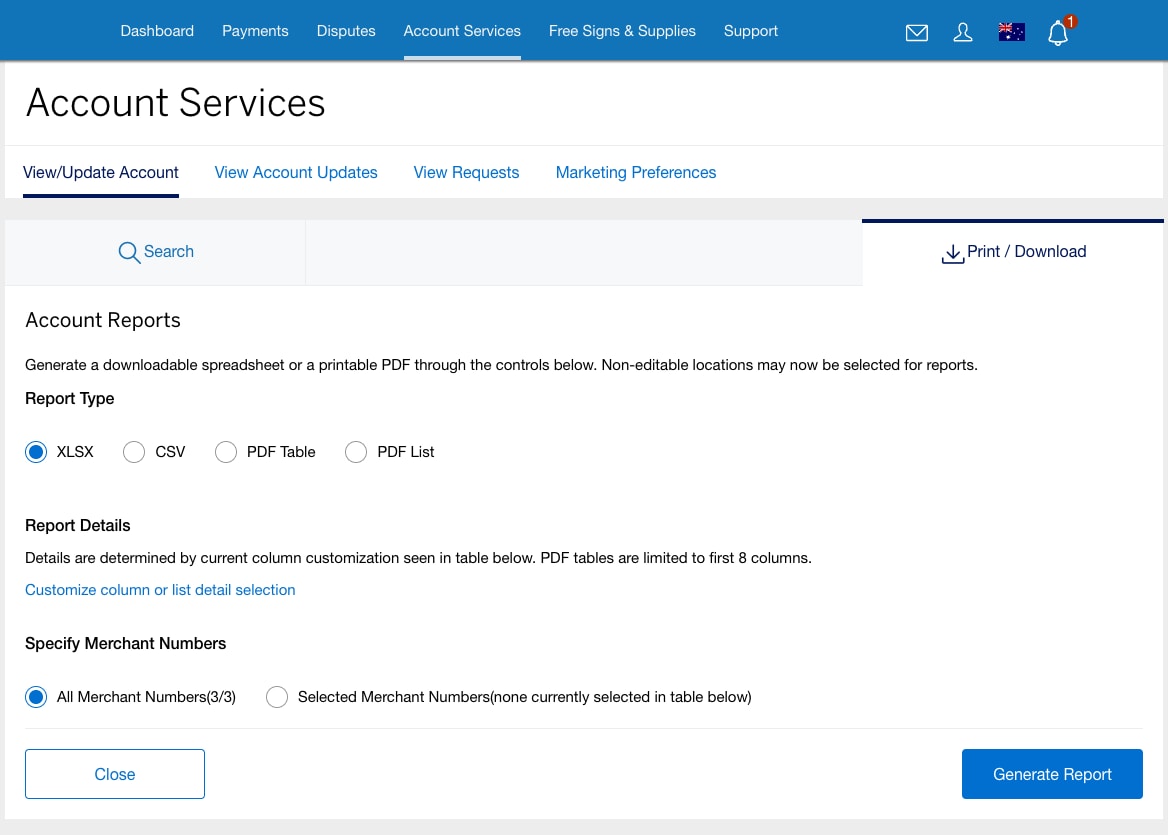Open the Search panel tab
The width and height of the screenshot is (1168, 835).
[155, 253]
